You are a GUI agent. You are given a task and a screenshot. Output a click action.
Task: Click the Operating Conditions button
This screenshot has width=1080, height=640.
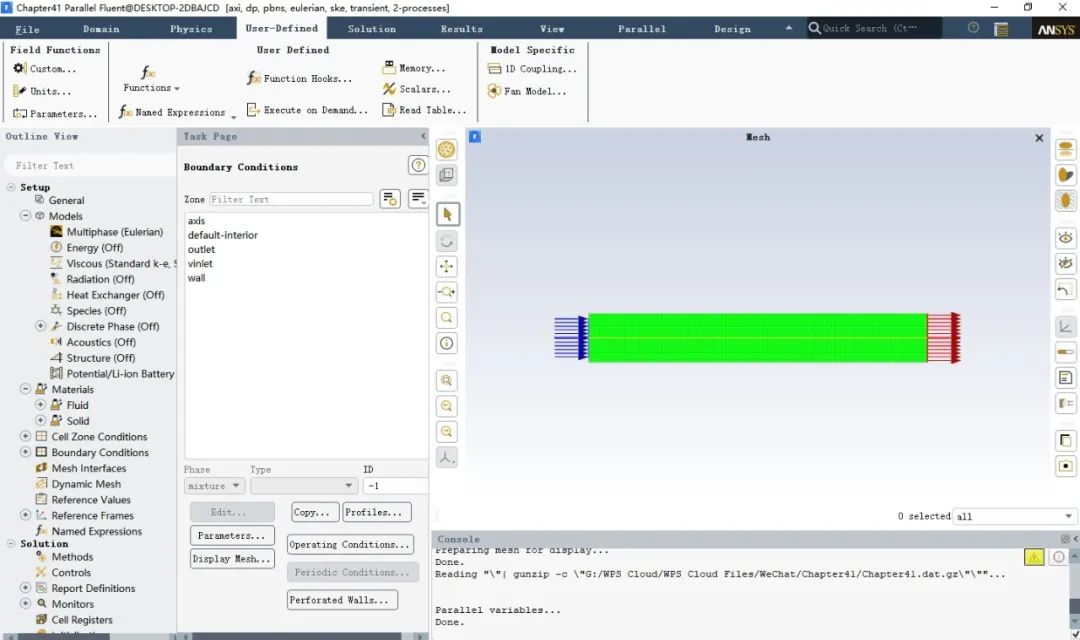(x=350, y=545)
